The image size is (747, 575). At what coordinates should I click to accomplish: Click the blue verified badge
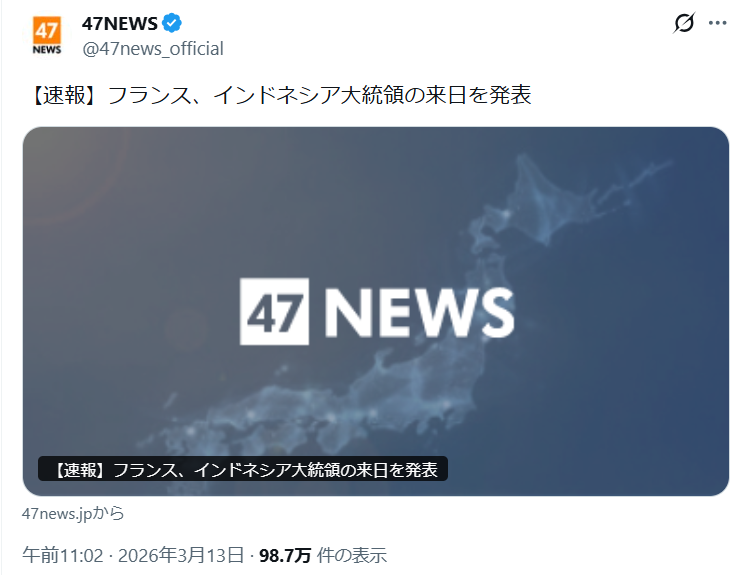click(172, 23)
